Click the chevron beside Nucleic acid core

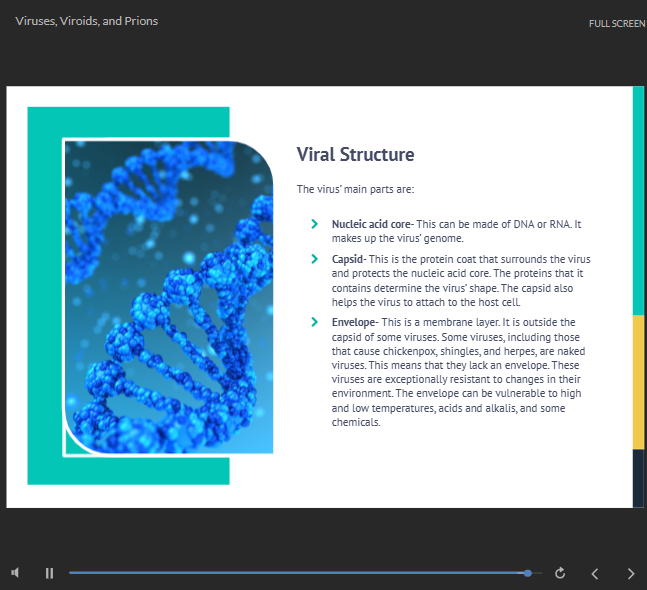click(x=315, y=224)
